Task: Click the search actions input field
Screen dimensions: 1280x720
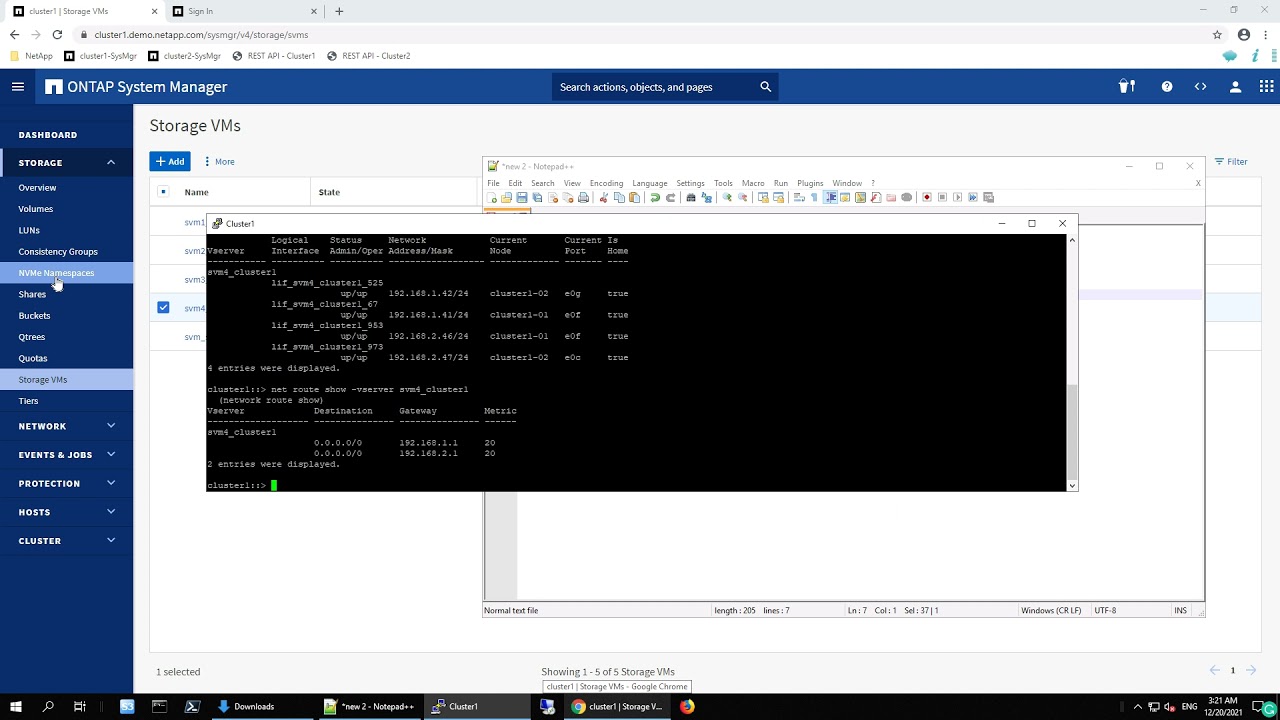Action: (655, 87)
